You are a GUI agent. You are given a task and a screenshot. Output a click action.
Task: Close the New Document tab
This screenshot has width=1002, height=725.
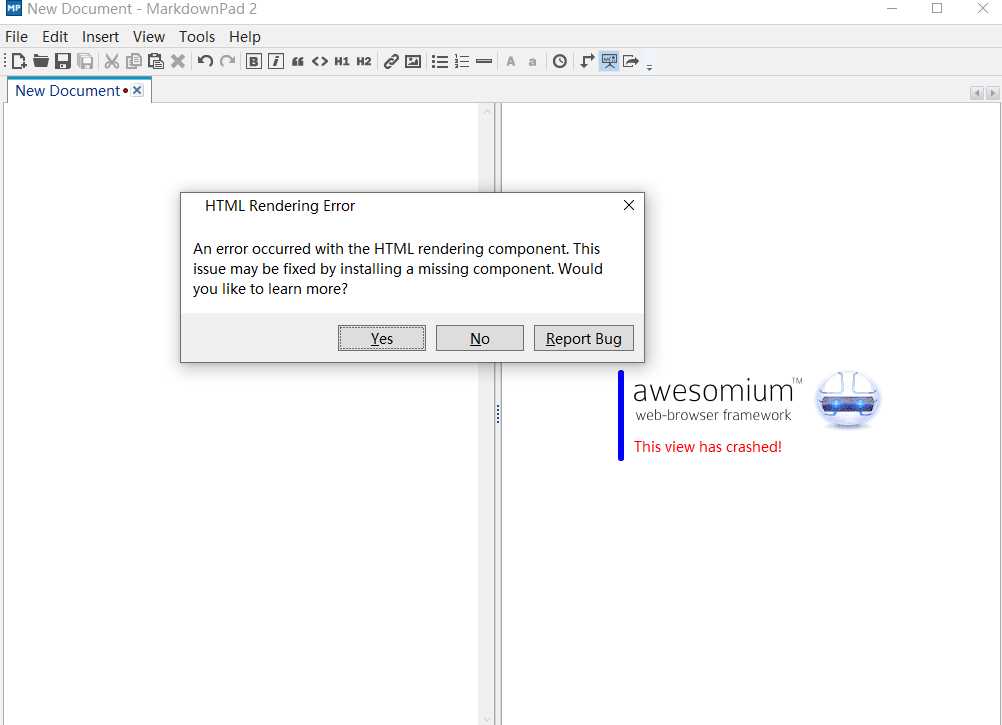coord(137,91)
